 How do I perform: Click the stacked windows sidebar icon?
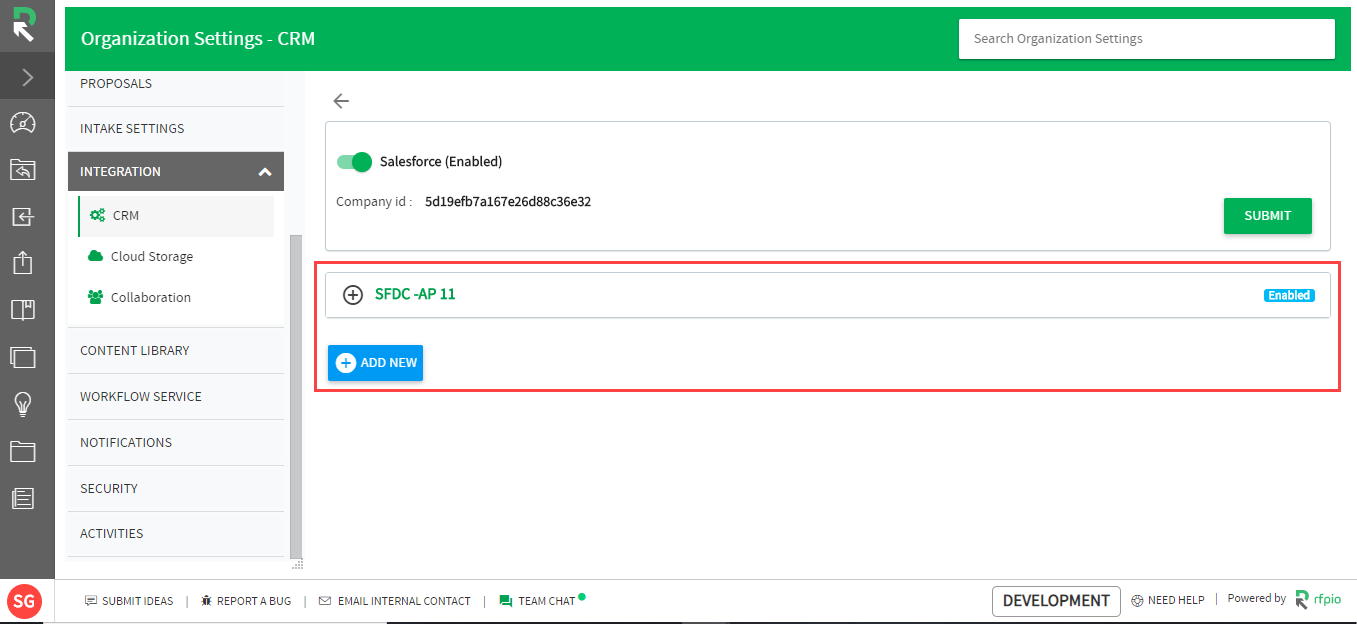(x=23, y=356)
